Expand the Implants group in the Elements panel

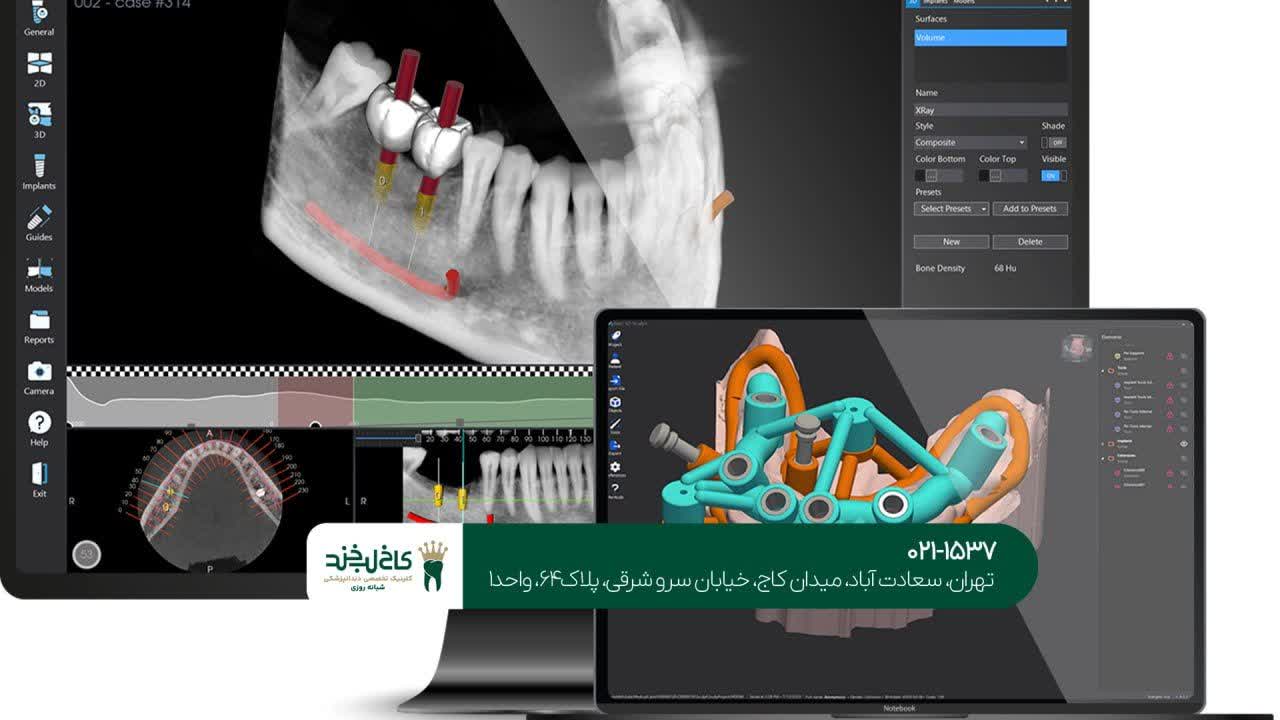(x=1103, y=442)
